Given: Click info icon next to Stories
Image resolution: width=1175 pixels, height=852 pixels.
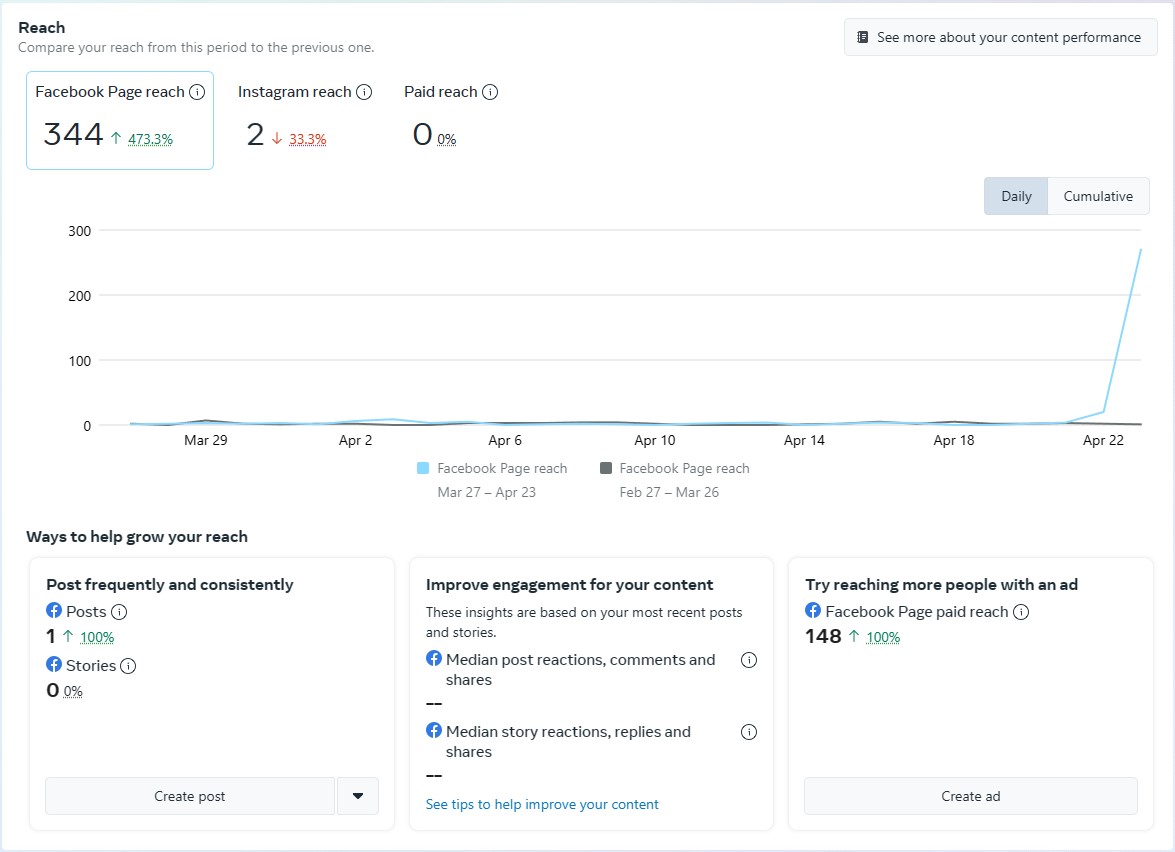Looking at the screenshot, I should click(x=128, y=666).
